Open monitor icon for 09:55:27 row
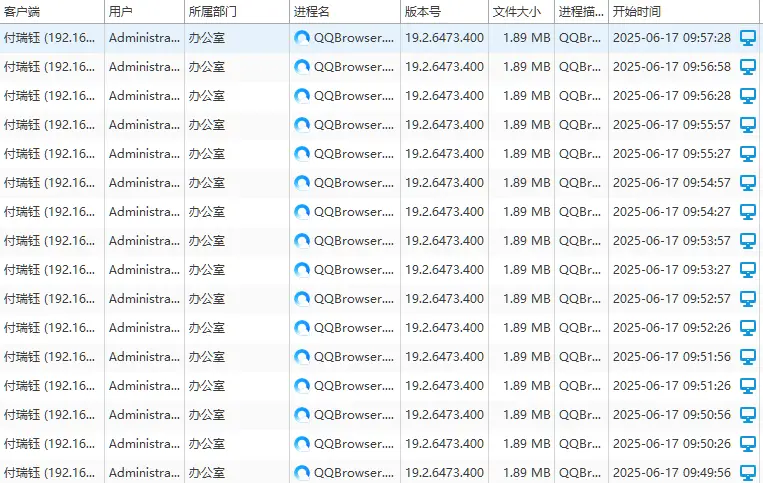 (747, 154)
